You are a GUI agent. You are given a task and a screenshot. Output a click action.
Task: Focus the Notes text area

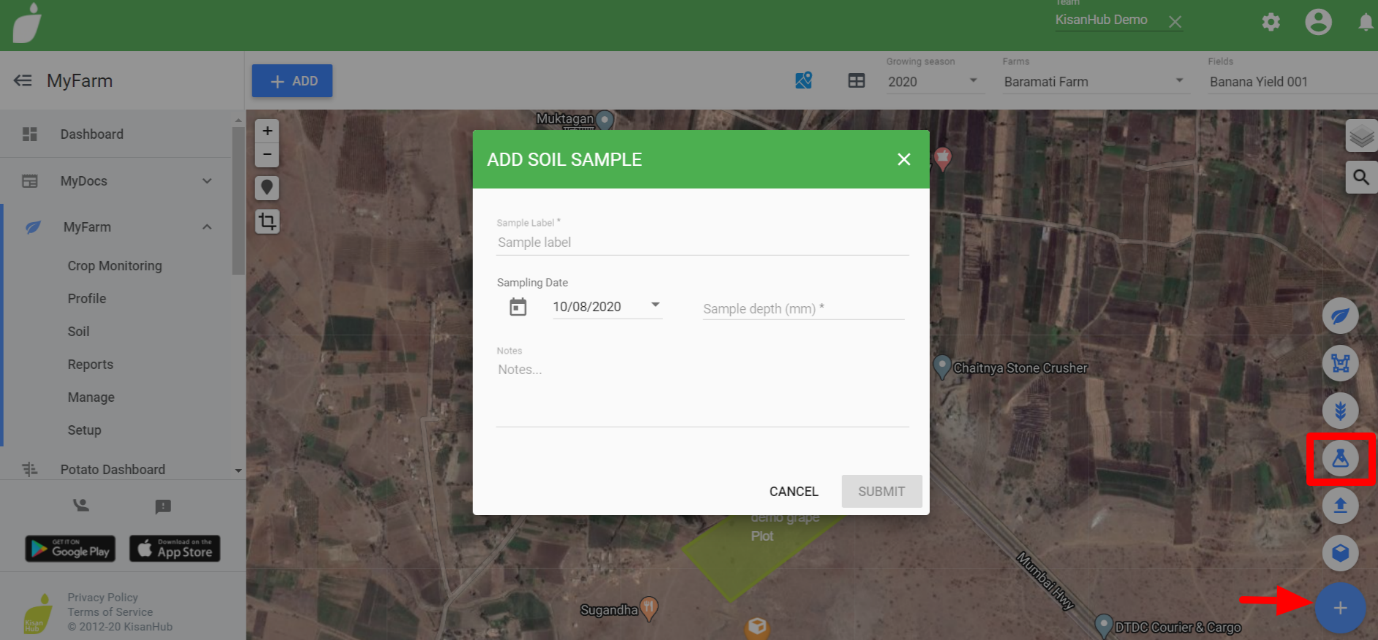[702, 393]
